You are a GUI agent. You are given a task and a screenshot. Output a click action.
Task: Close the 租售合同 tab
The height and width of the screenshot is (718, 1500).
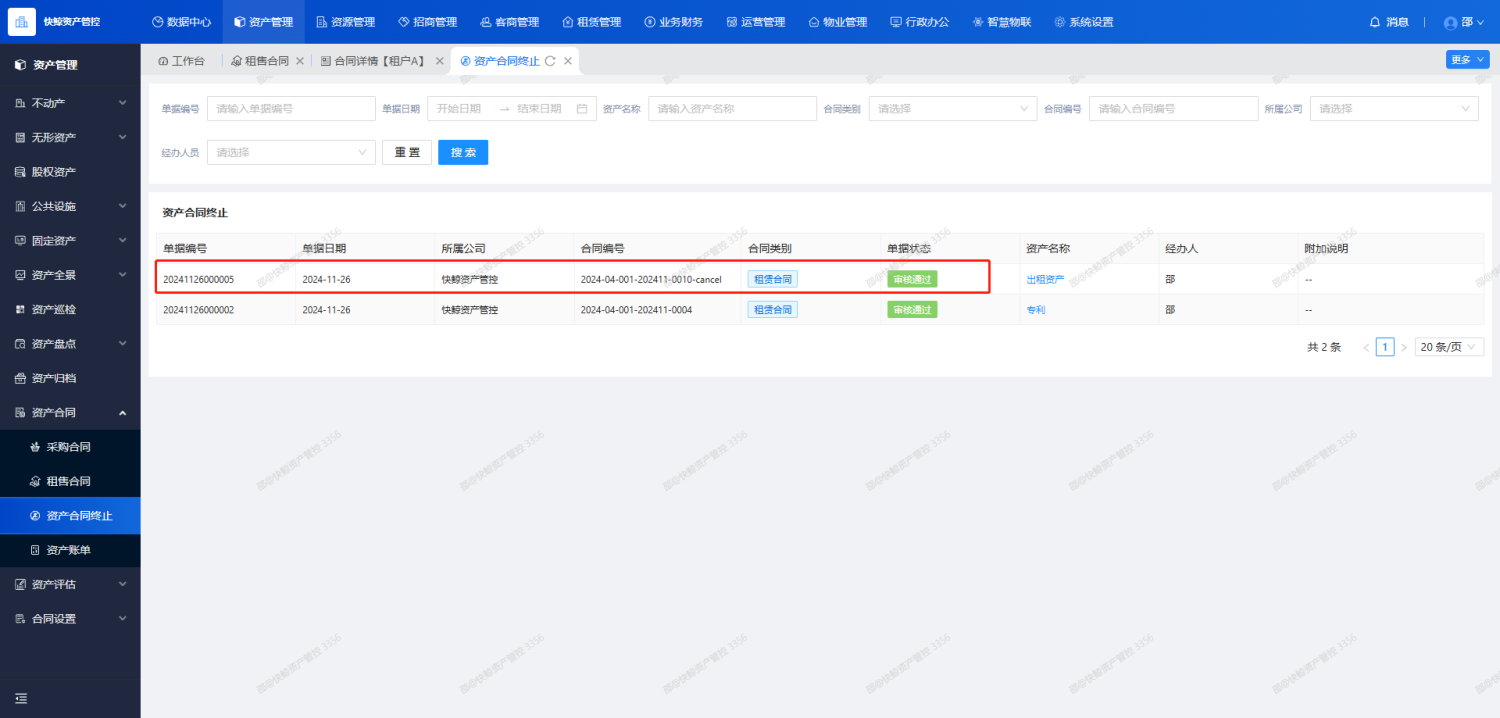(x=300, y=61)
